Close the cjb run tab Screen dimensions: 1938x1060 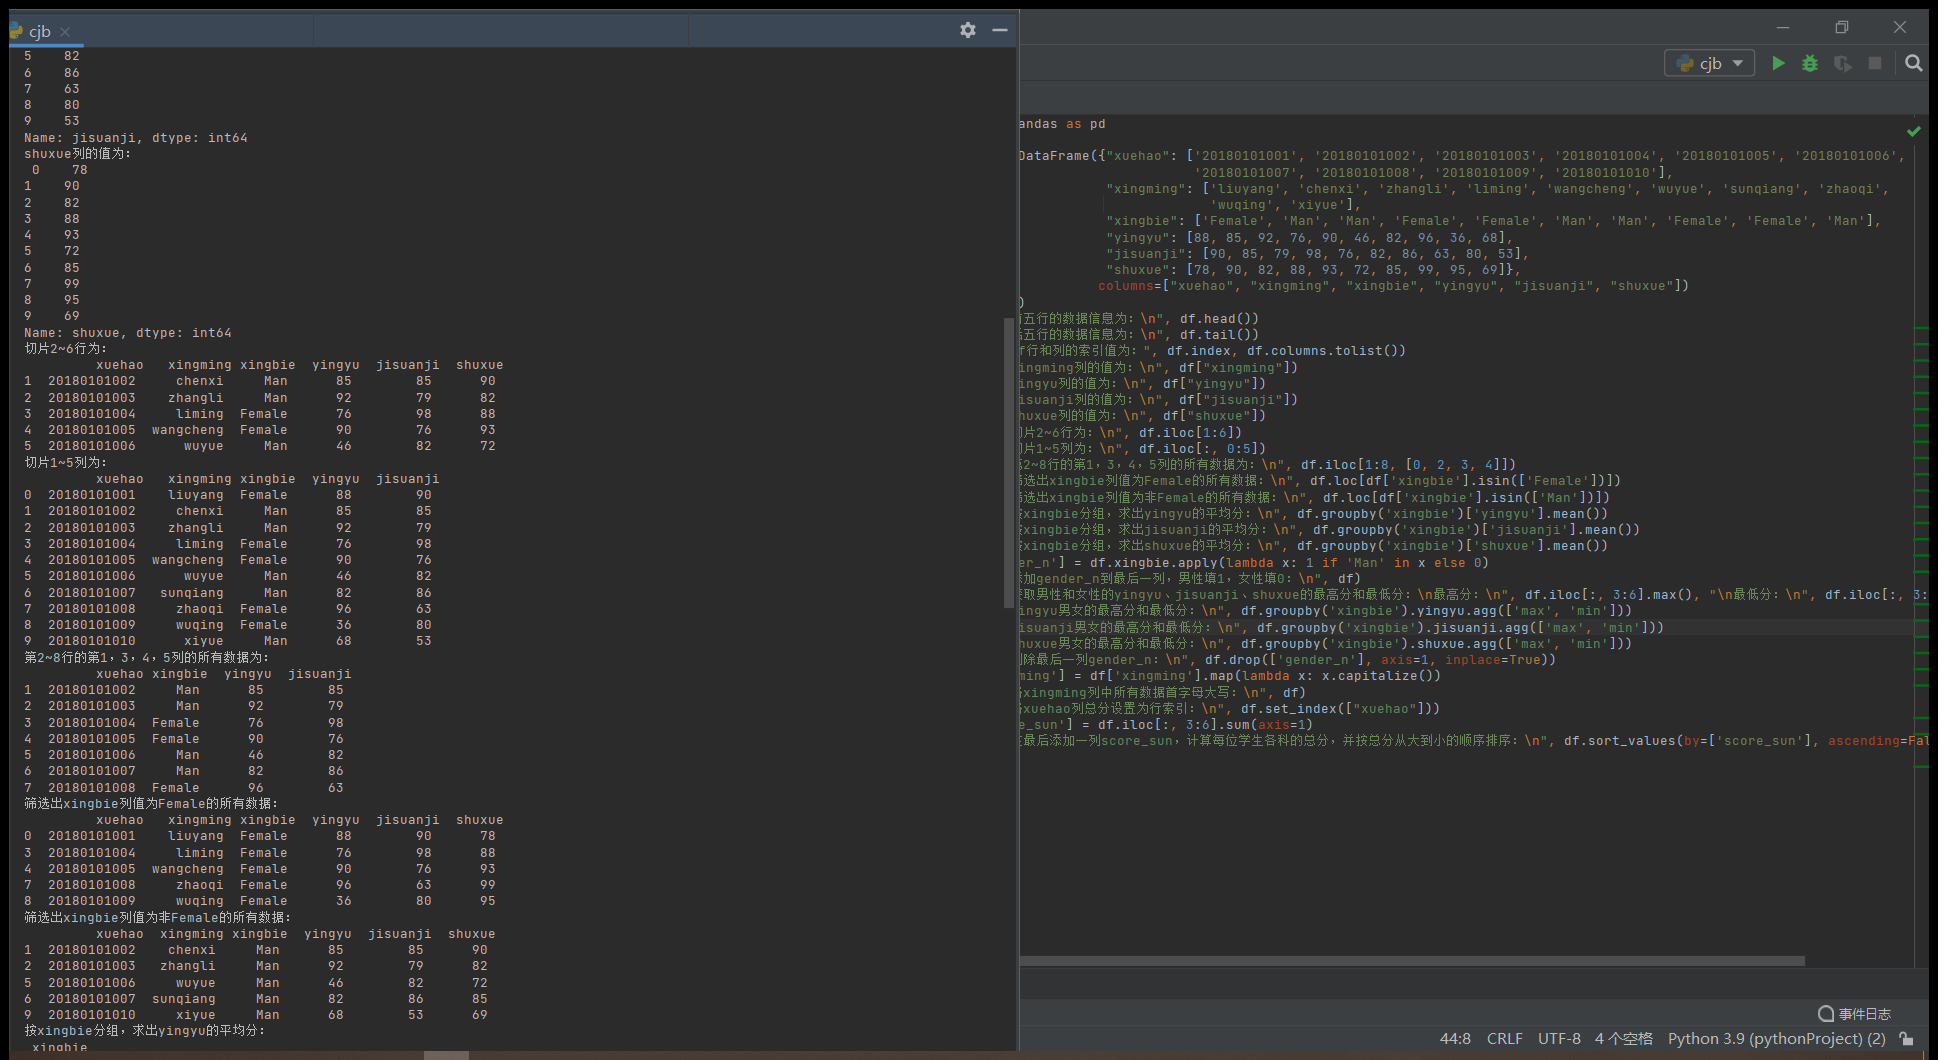(x=65, y=32)
